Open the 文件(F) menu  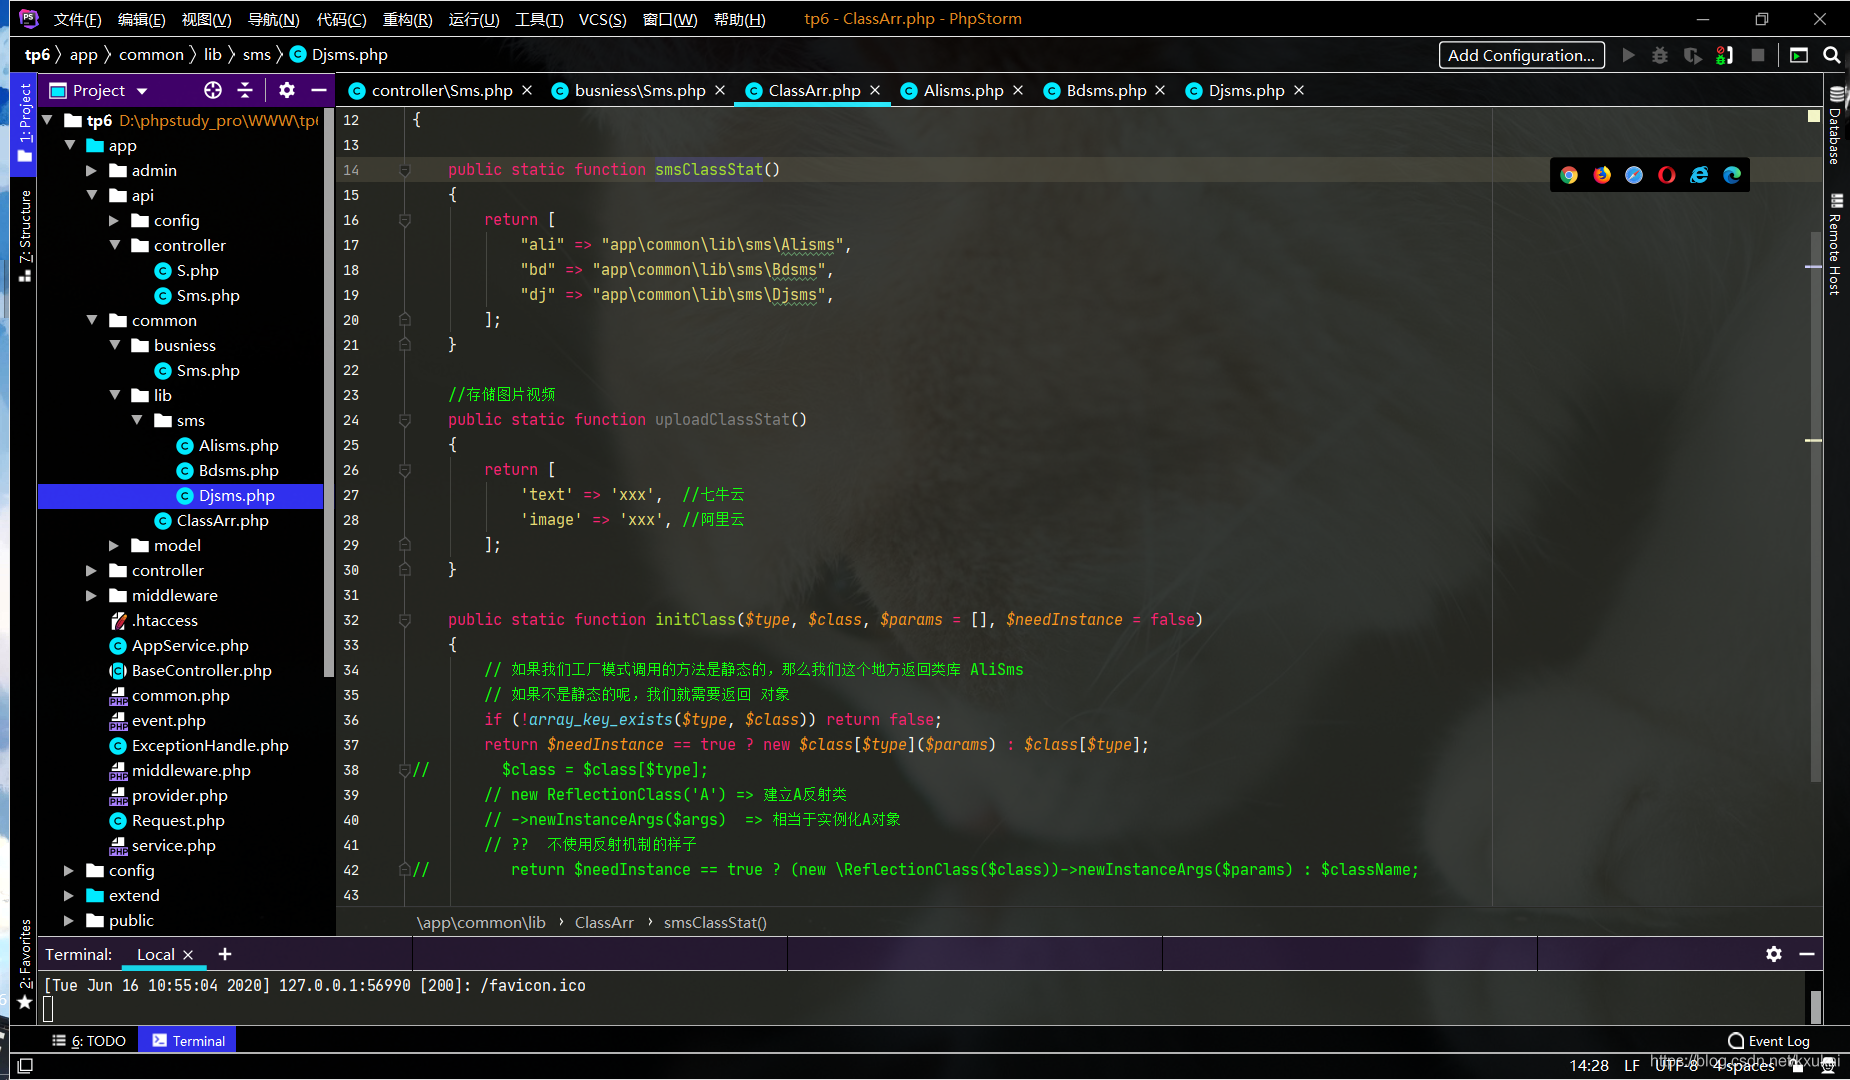(78, 19)
